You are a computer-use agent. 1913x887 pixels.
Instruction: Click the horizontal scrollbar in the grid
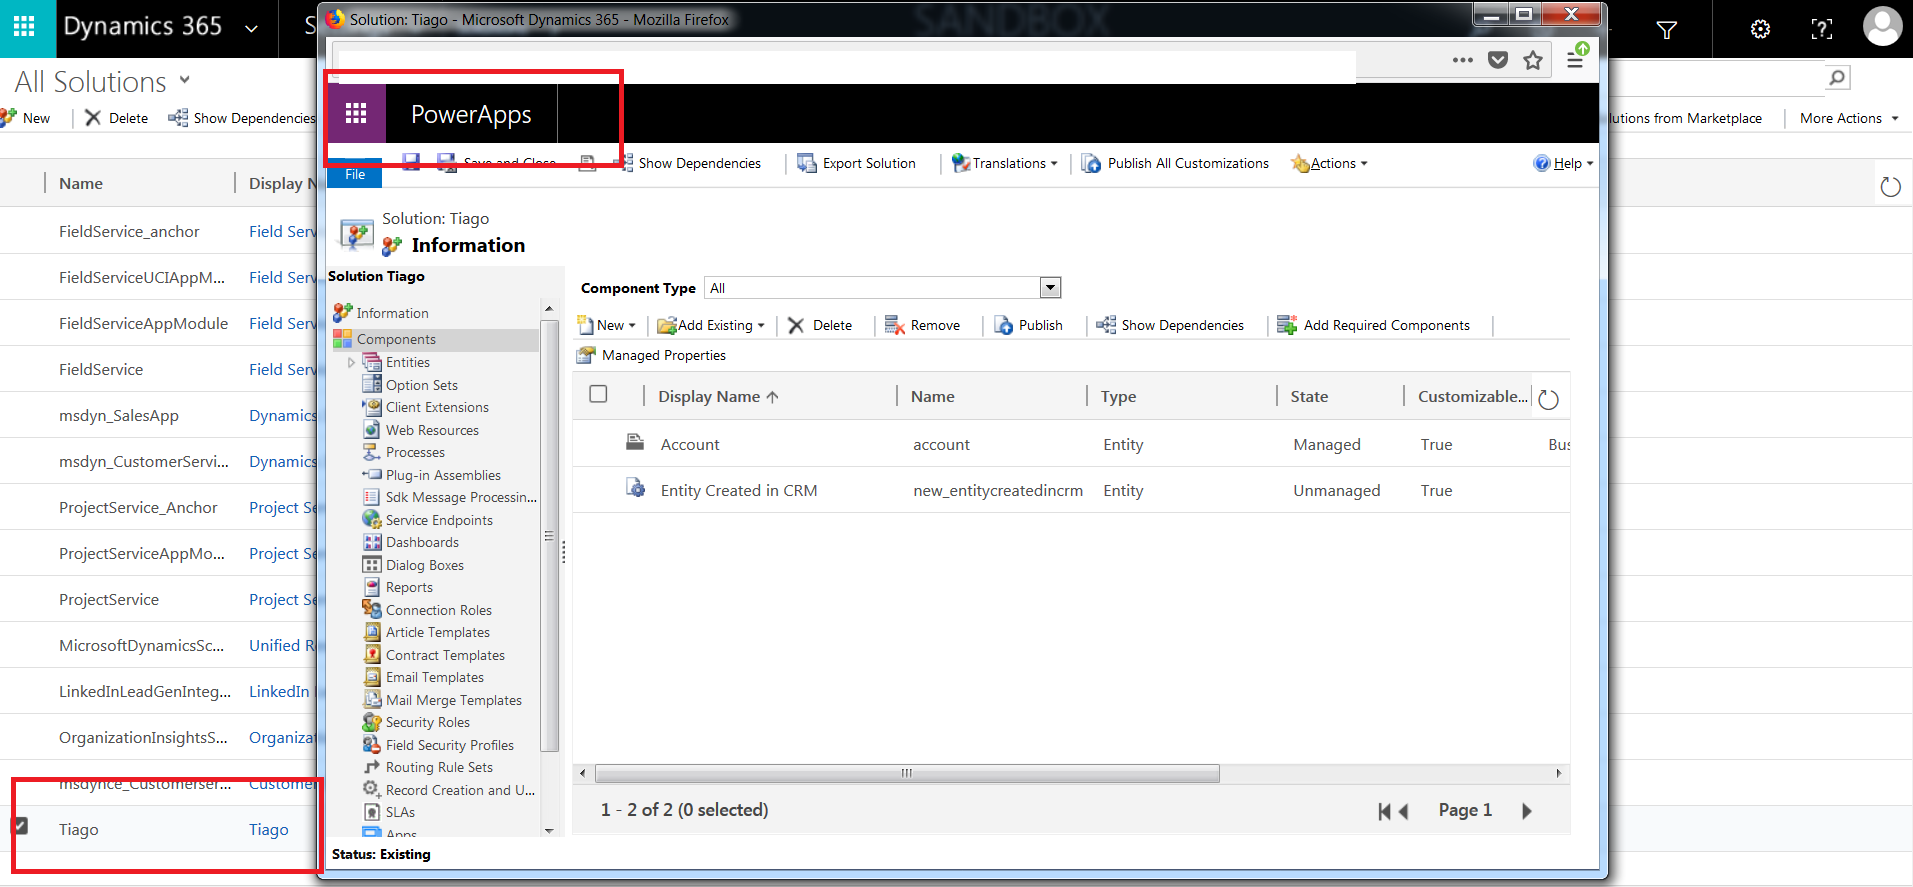(x=906, y=773)
